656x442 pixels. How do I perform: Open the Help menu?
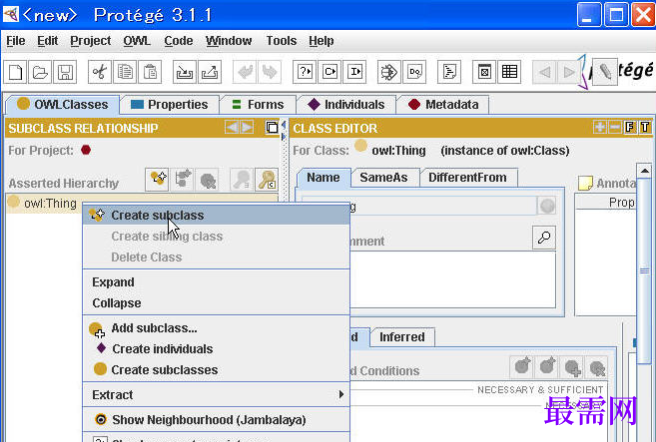(321, 41)
